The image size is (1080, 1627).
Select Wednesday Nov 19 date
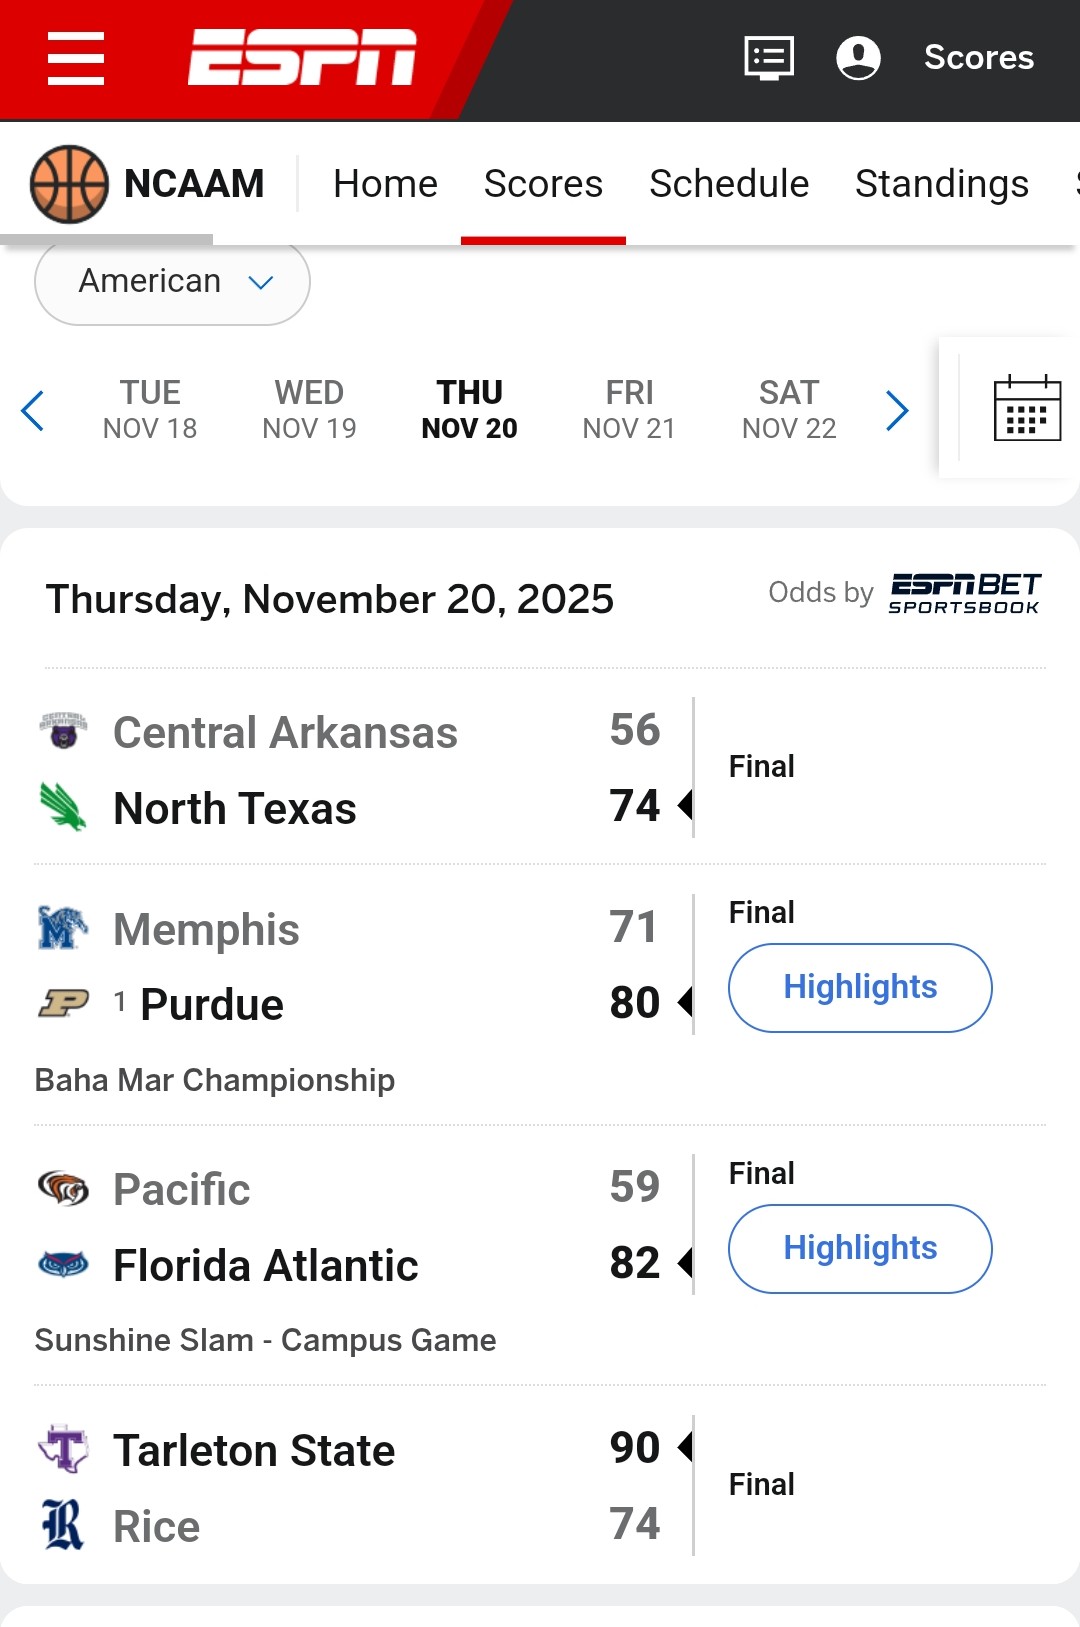coord(309,409)
